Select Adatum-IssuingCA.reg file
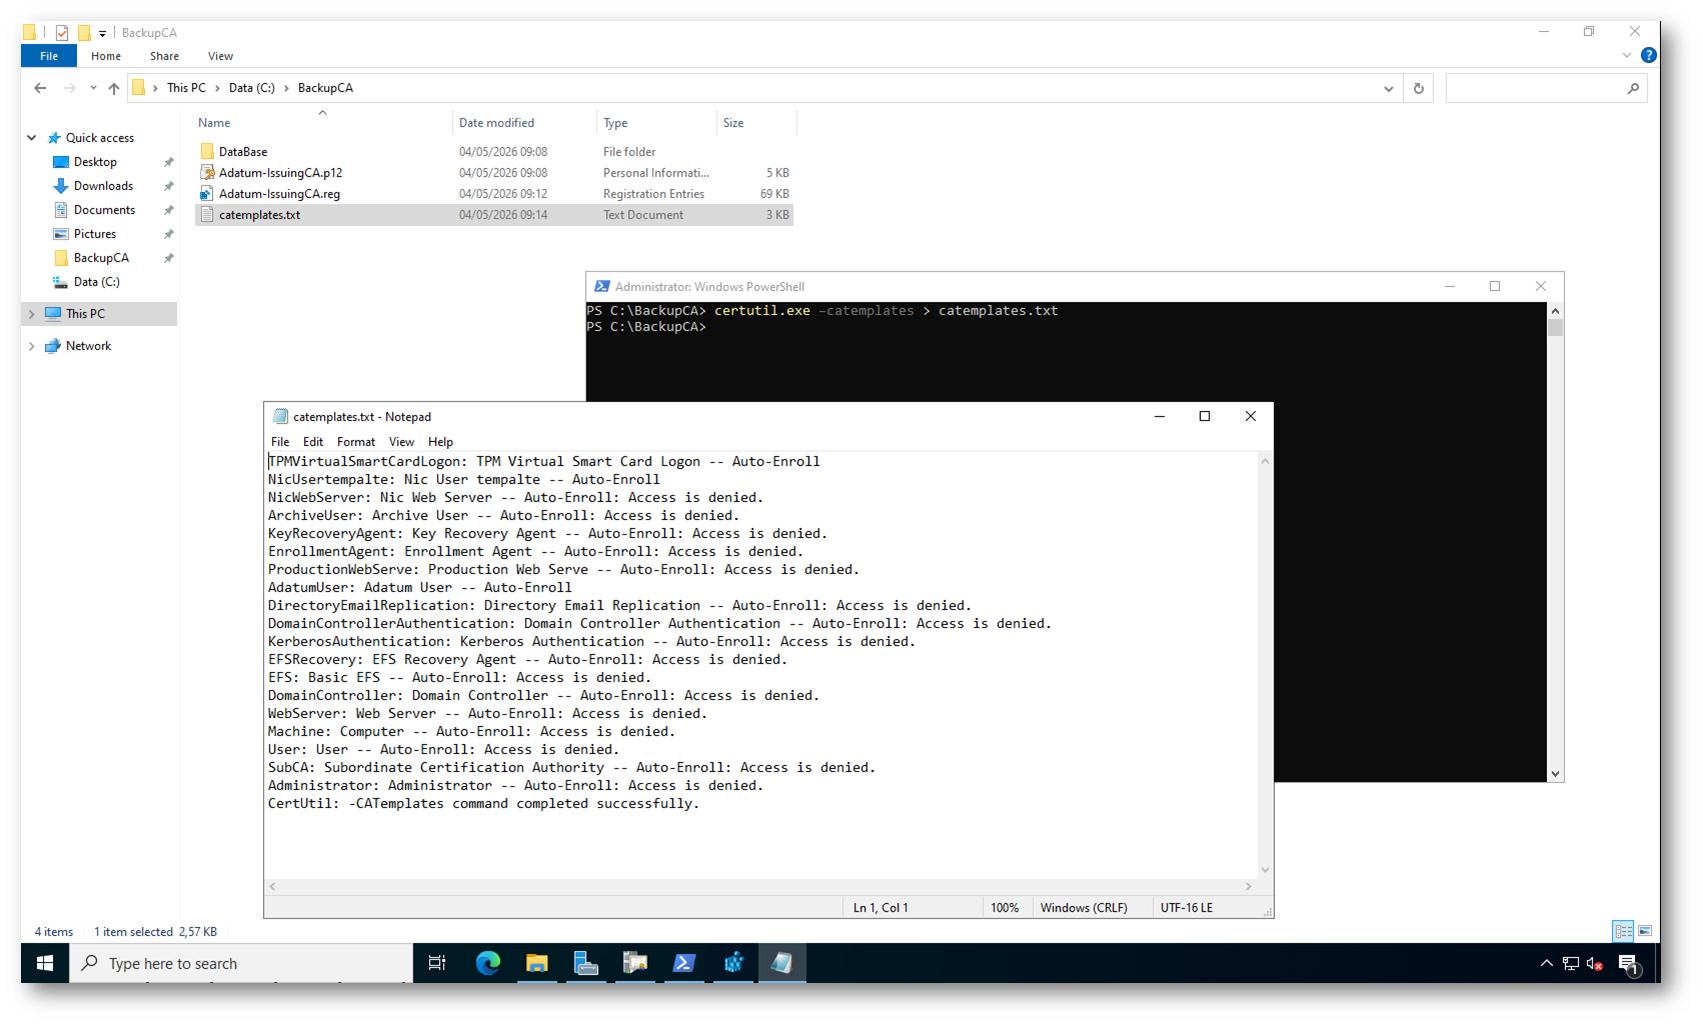This screenshot has width=1703, height=1025. pyautogui.click(x=279, y=194)
